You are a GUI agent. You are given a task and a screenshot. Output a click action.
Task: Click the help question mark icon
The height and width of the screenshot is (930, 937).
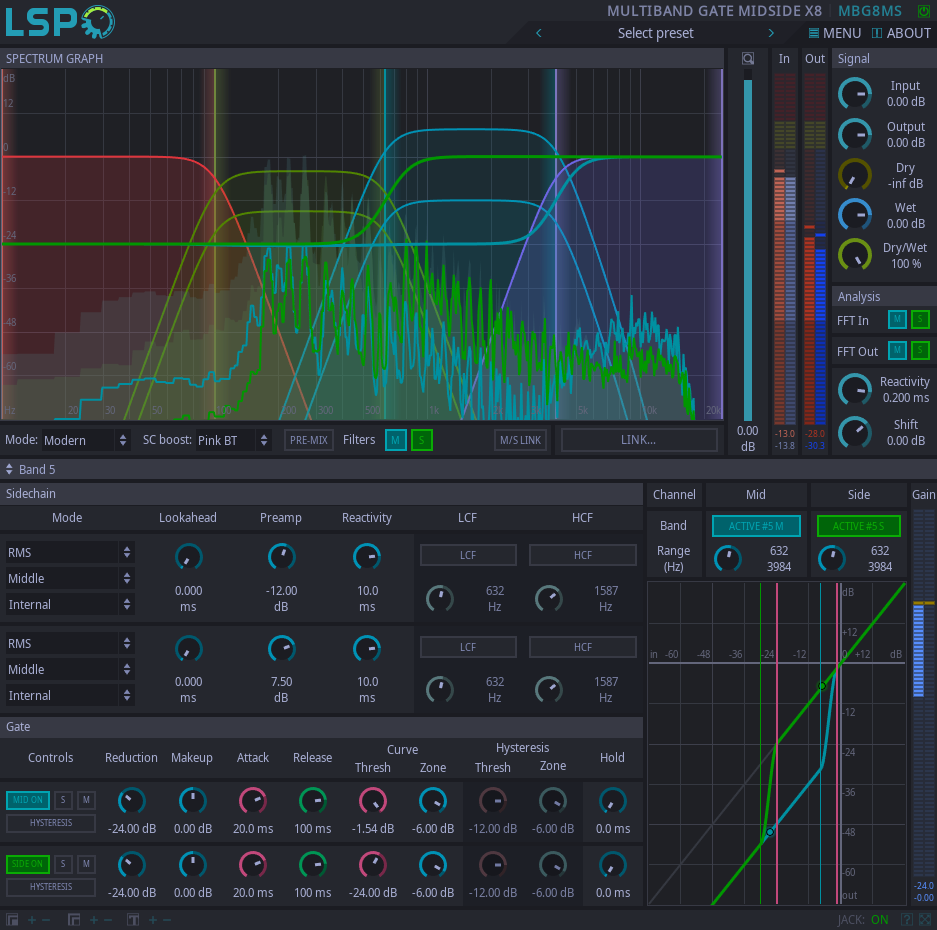pos(907,920)
